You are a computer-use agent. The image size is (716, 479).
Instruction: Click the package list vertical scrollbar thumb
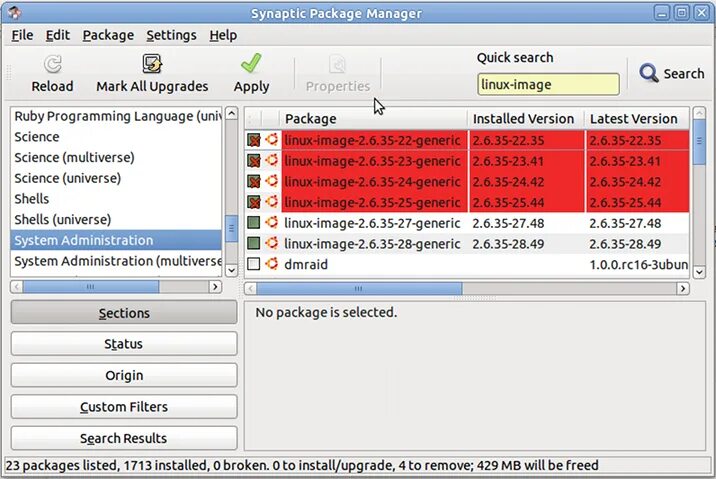[699, 142]
